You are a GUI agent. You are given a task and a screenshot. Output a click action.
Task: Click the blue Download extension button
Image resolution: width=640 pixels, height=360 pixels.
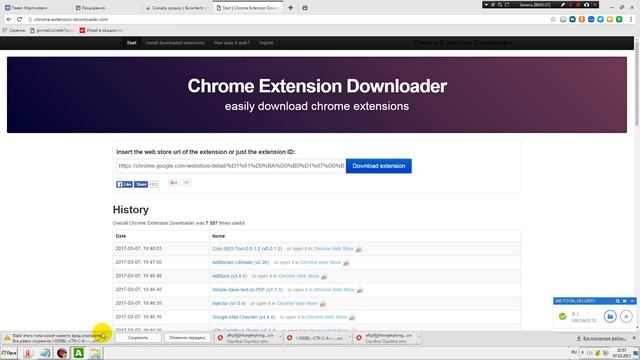click(x=379, y=166)
